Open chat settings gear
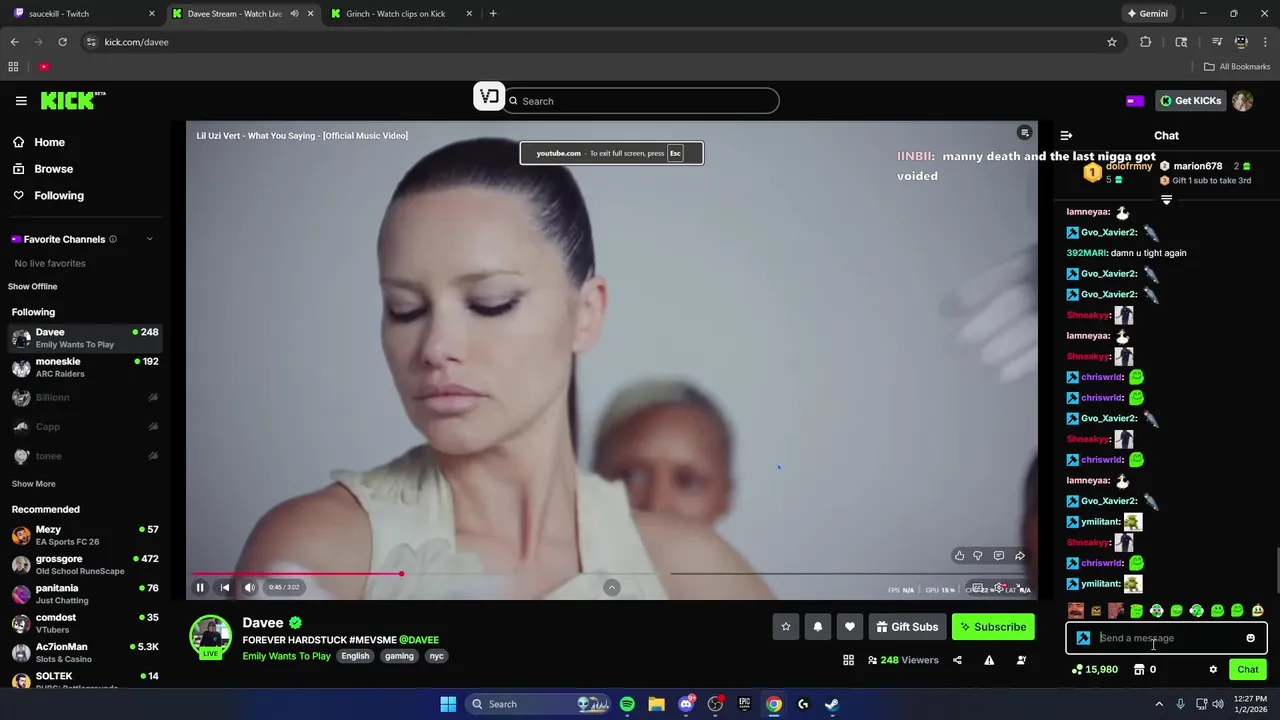 1213,670
